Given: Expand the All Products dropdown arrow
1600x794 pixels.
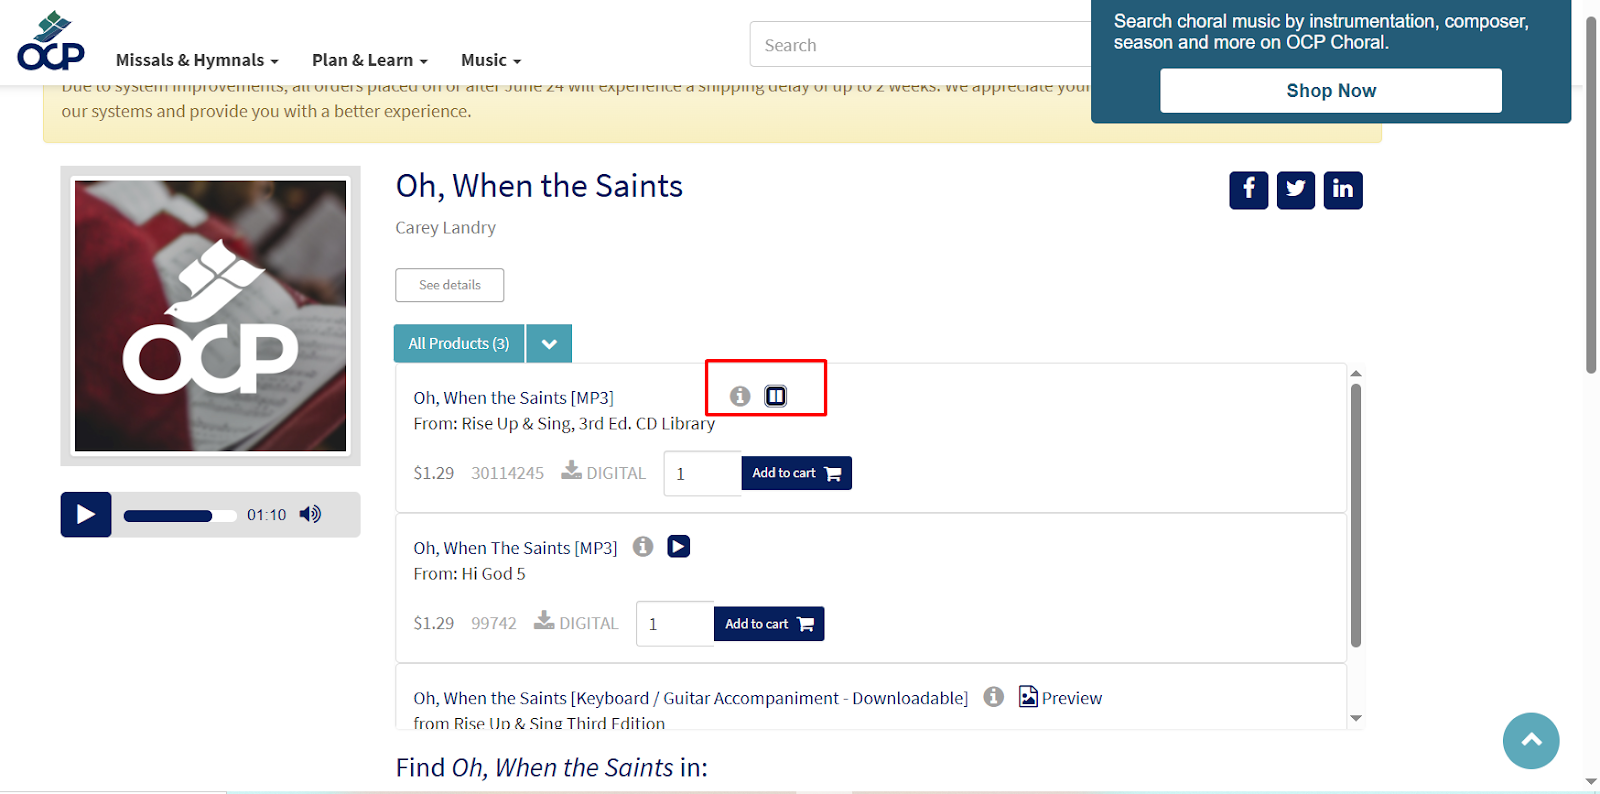Looking at the screenshot, I should coord(549,343).
